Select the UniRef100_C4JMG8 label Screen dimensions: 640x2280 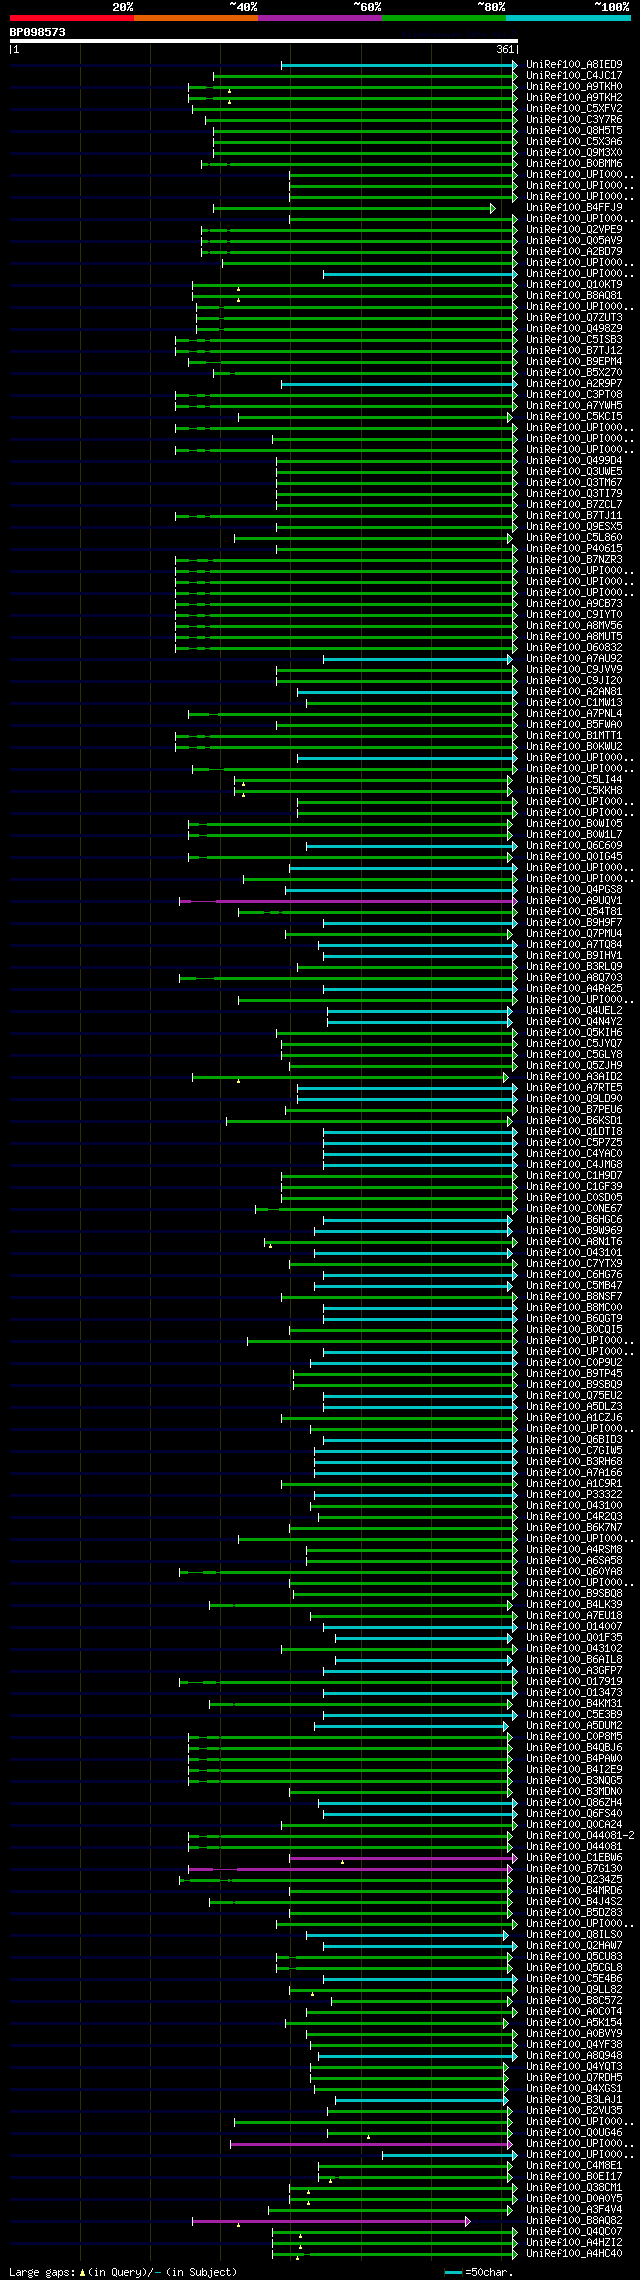(x=574, y=1165)
